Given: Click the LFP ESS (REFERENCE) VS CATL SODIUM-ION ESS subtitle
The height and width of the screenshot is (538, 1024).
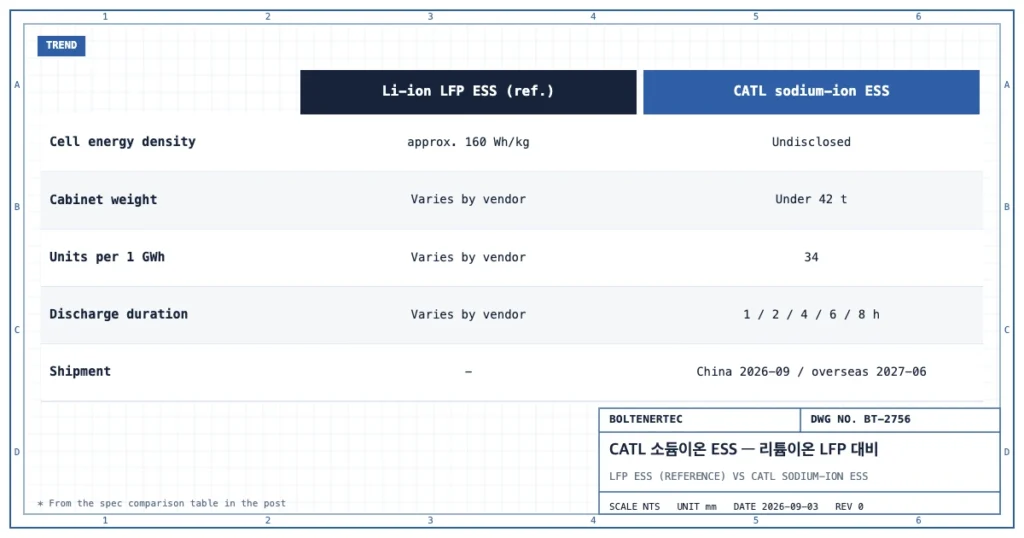Looking at the screenshot, I should tap(739, 477).
